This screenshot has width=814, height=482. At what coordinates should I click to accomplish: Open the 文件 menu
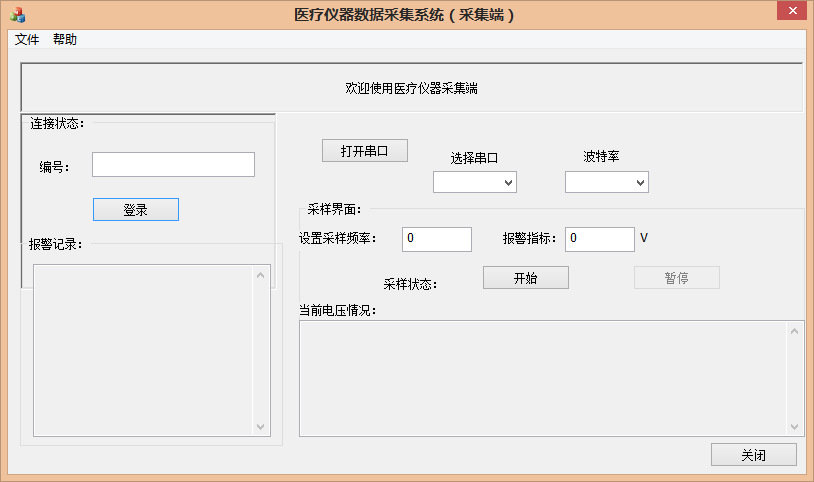26,39
